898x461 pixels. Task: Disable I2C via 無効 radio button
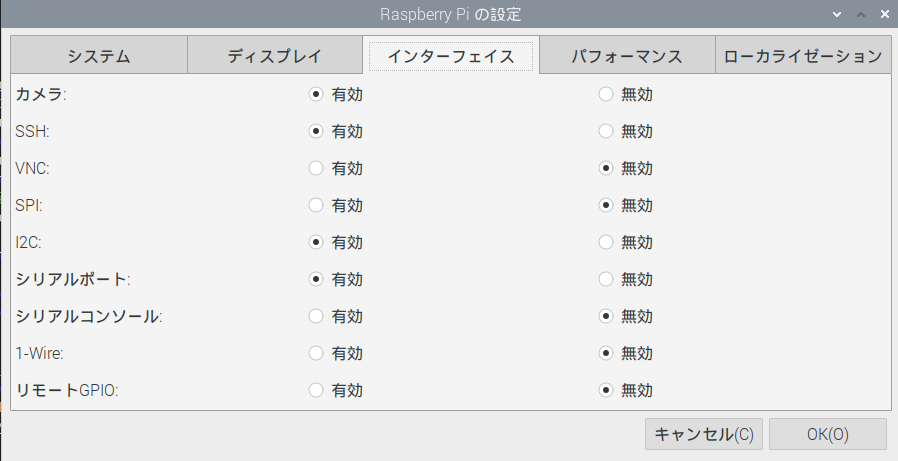point(606,242)
